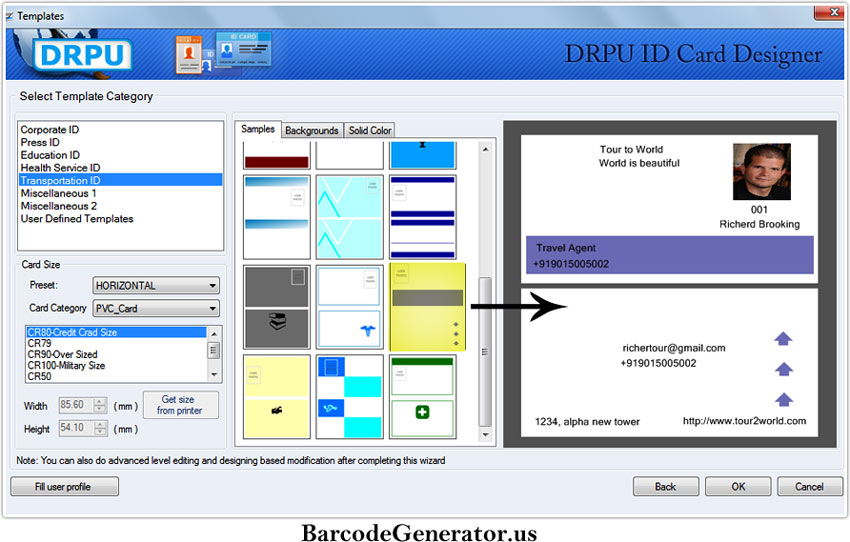Click the middle purple arrow on preview back
Image resolution: width=850 pixels, height=542 pixels.
click(783, 369)
